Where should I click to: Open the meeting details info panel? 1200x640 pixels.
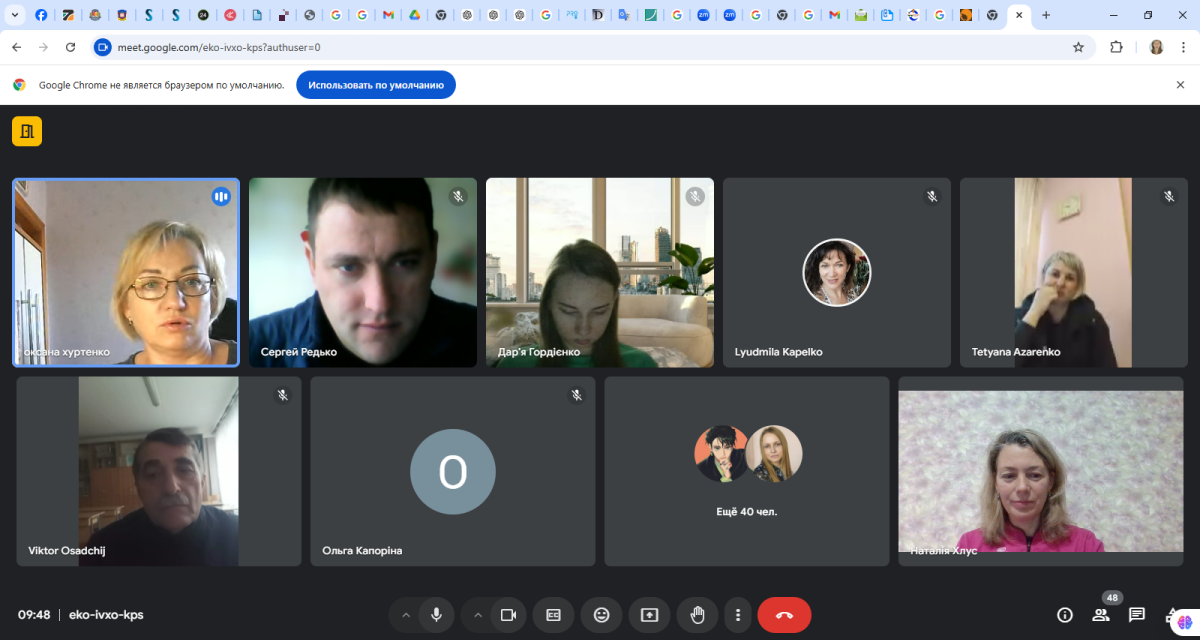1065,615
